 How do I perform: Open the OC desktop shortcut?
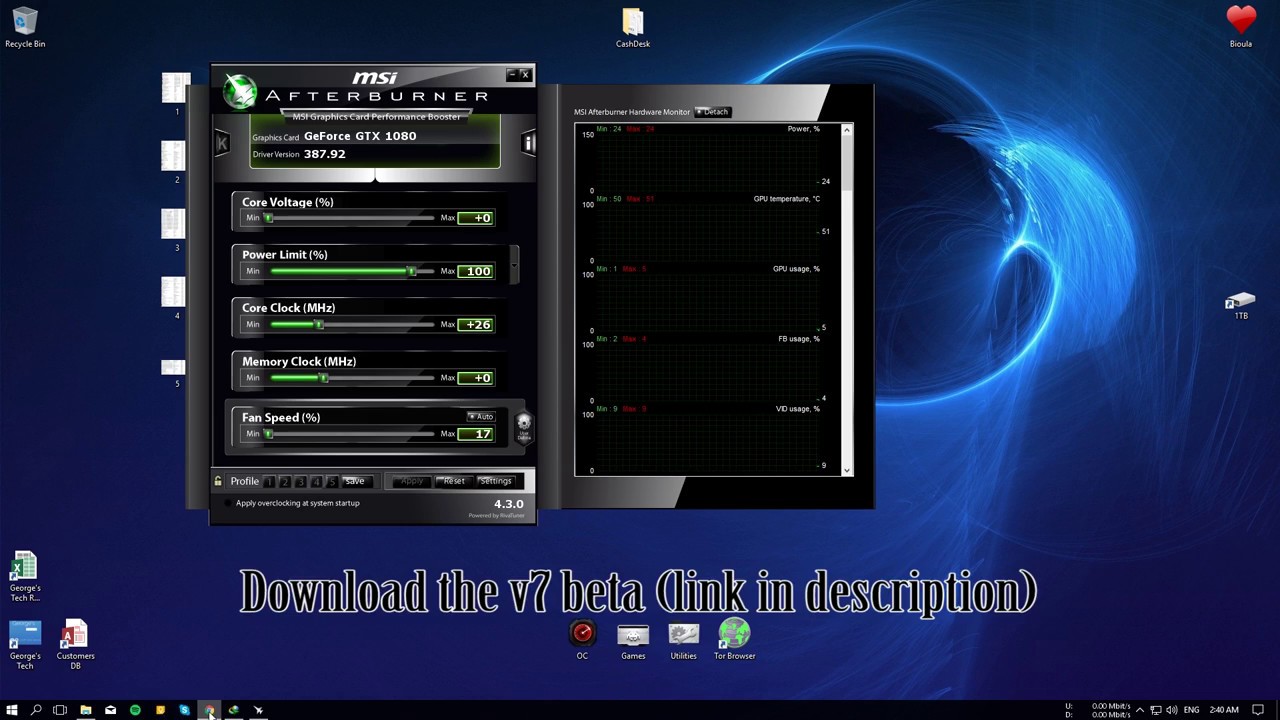[x=582, y=640]
